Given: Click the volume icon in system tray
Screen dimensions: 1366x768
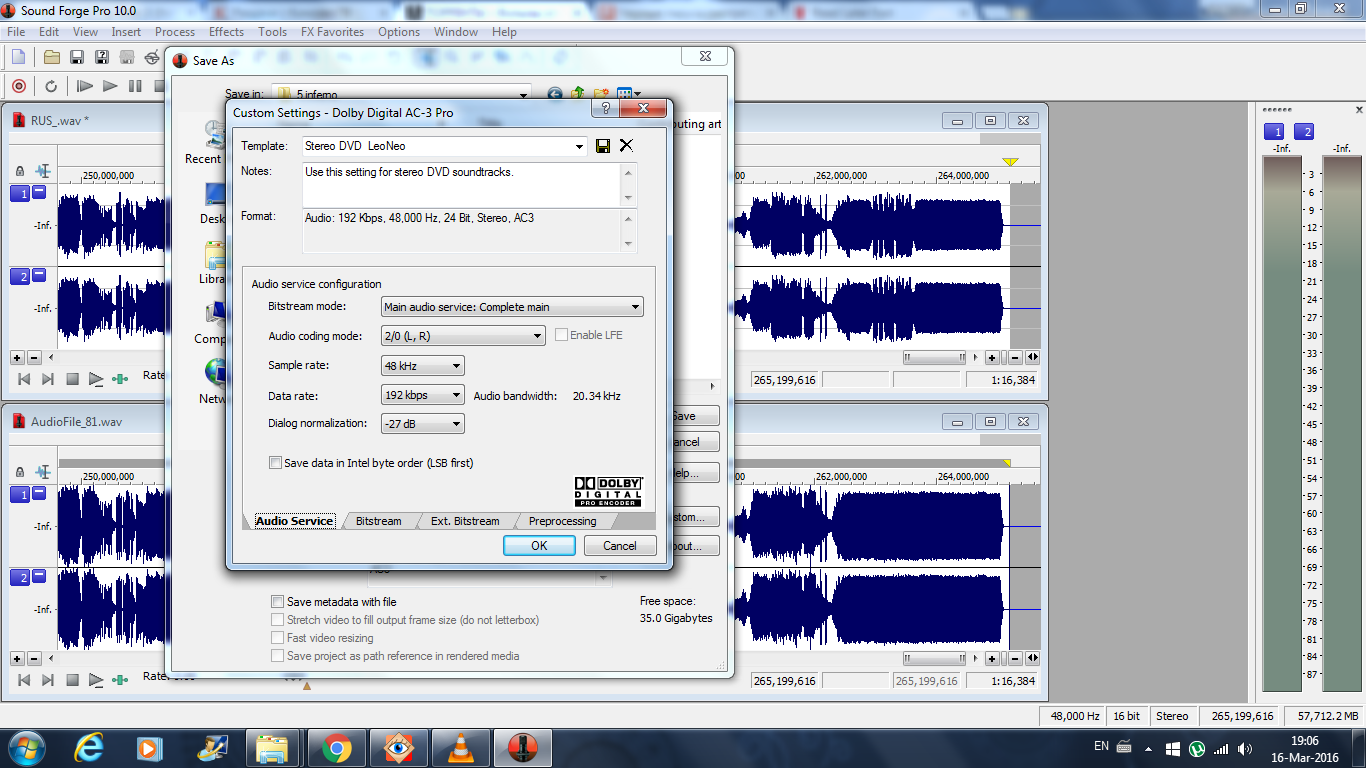Looking at the screenshot, I should 1245,748.
